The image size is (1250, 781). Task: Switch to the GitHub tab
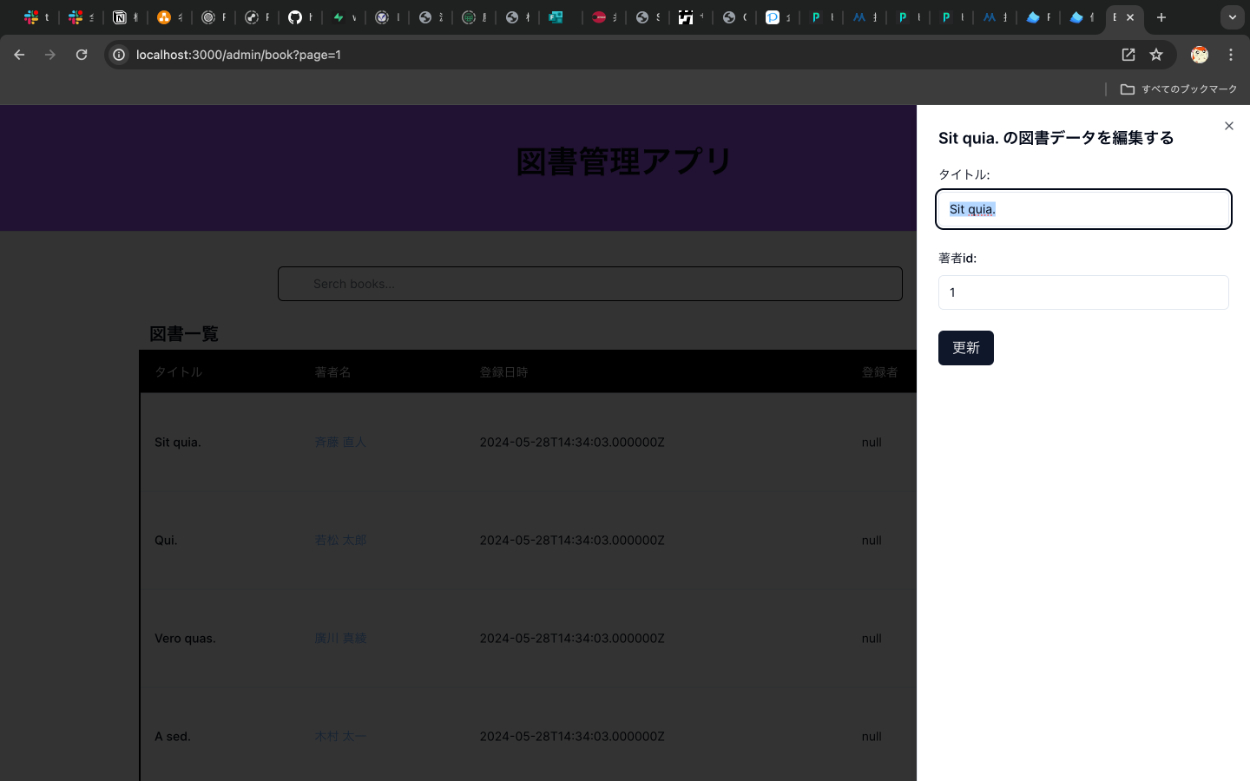pyautogui.click(x=297, y=18)
